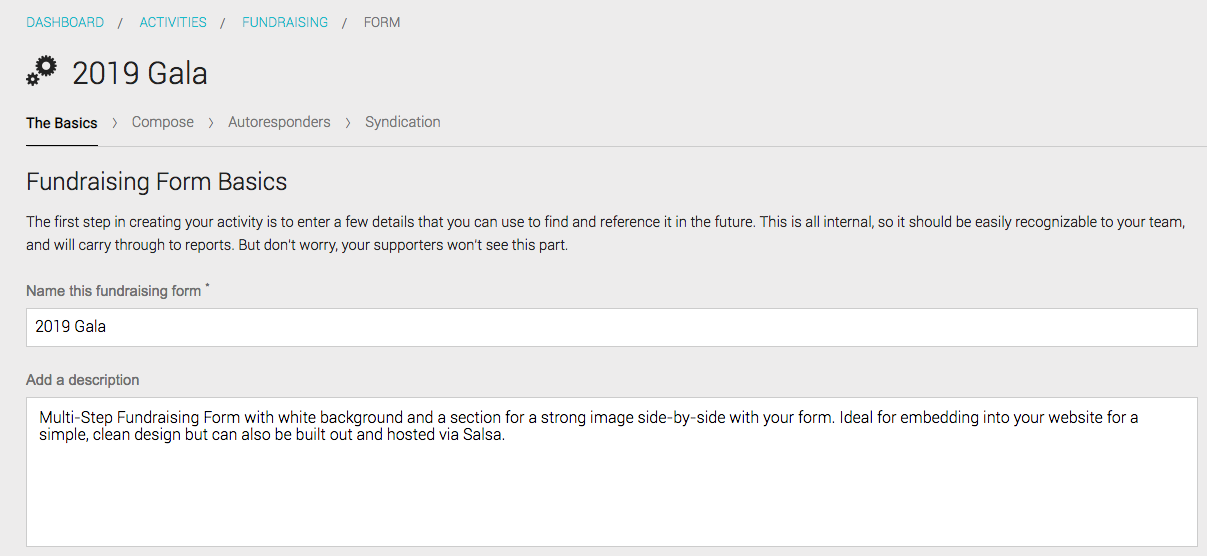Image resolution: width=1207 pixels, height=556 pixels.
Task: Select The Basics tab
Action: (62, 123)
